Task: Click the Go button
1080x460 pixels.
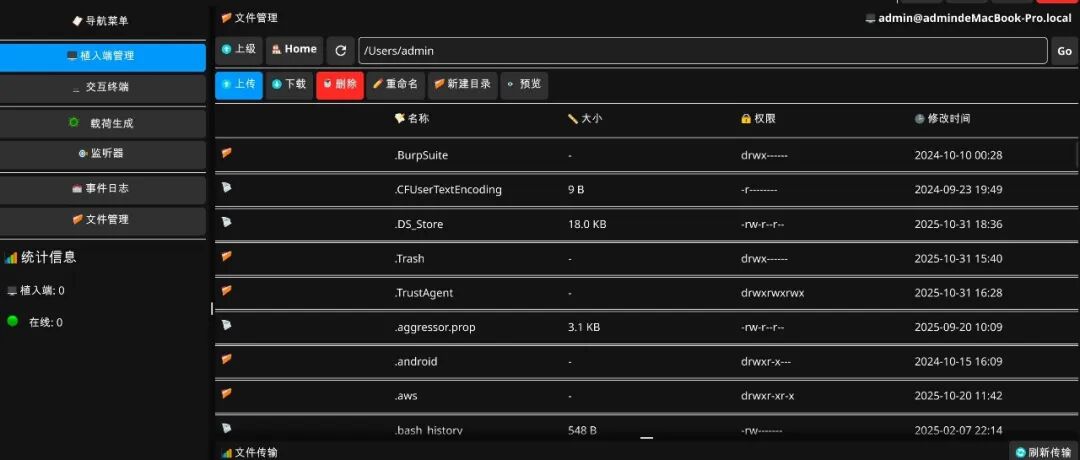Action: pos(1064,51)
